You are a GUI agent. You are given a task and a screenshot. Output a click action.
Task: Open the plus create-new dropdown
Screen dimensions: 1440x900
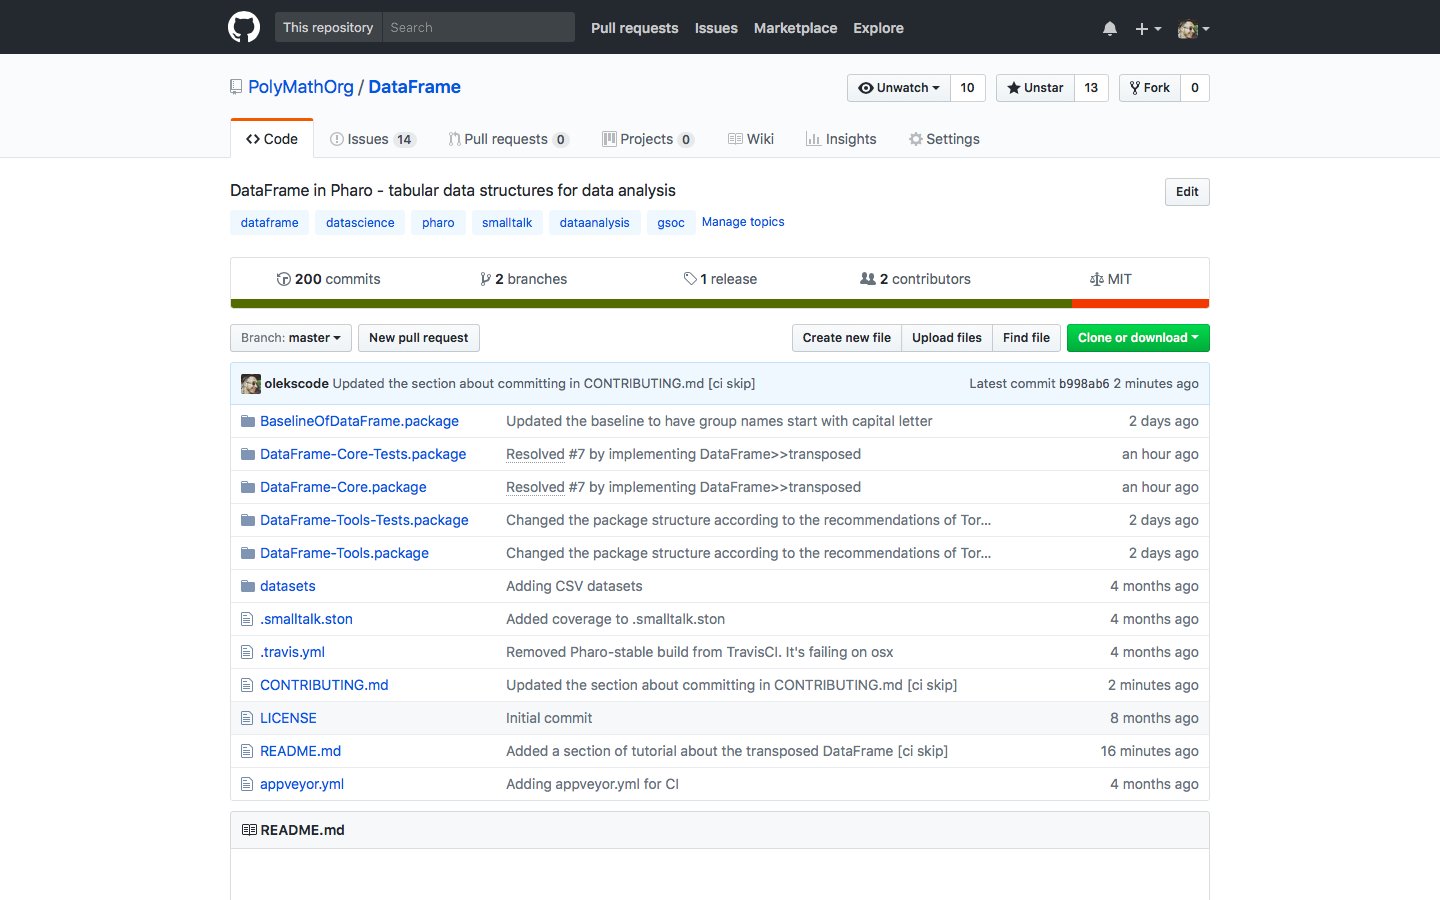point(1148,29)
